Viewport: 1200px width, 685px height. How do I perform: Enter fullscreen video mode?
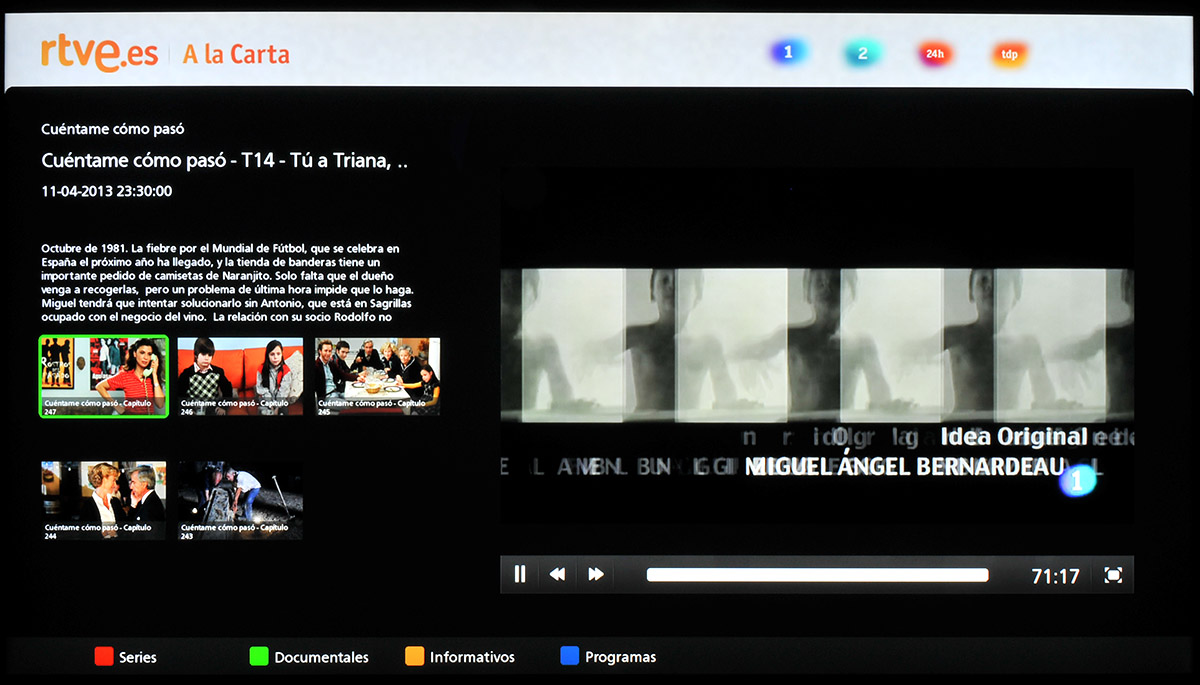[1113, 575]
